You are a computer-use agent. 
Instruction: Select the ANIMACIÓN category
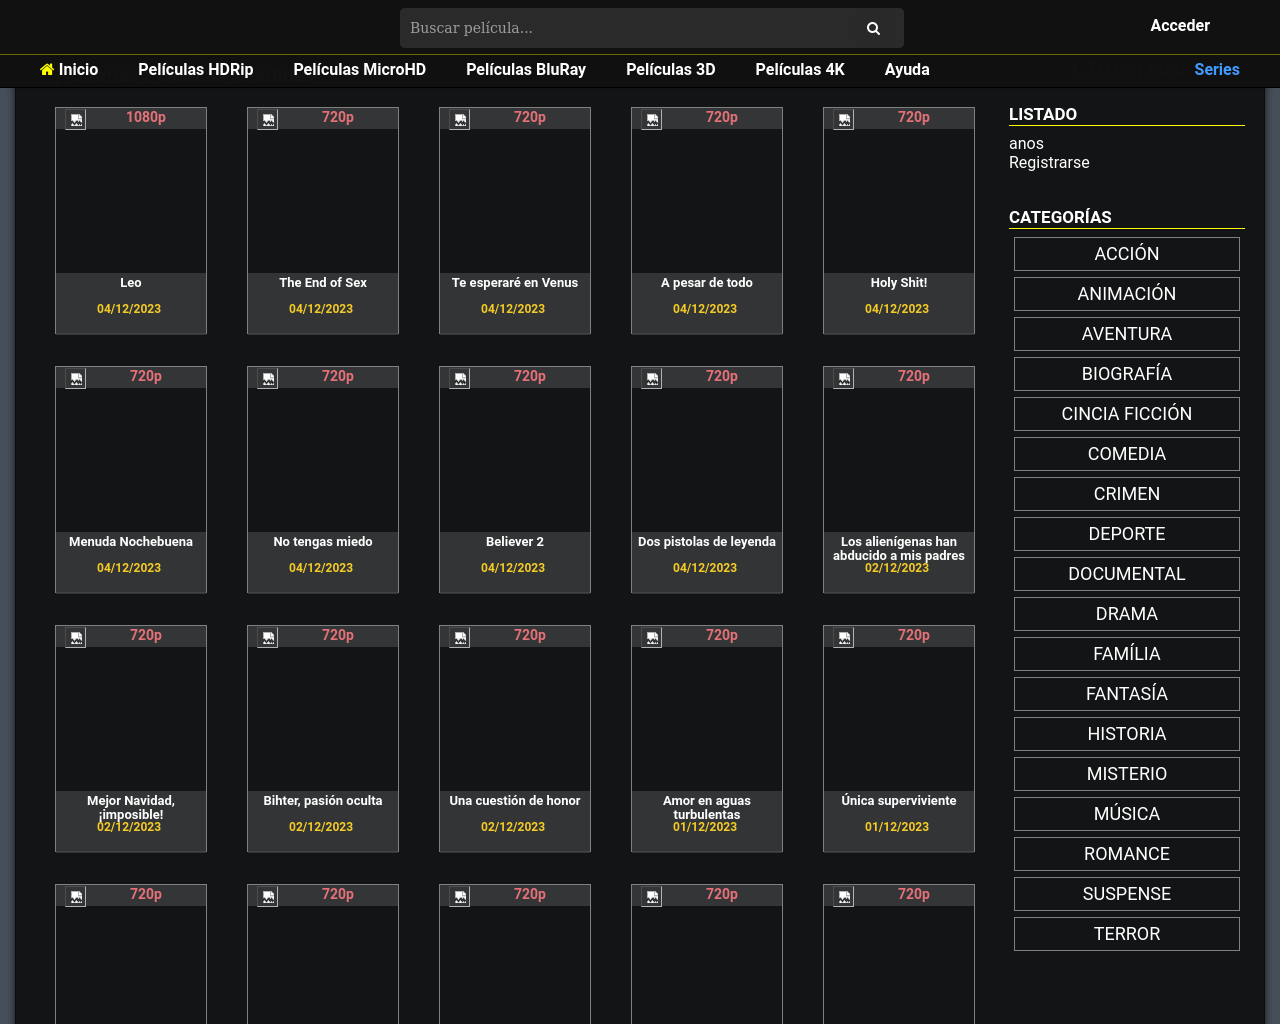pyautogui.click(x=1127, y=294)
